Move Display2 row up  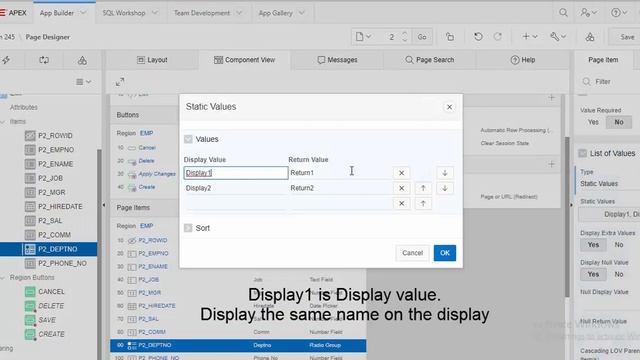point(423,188)
